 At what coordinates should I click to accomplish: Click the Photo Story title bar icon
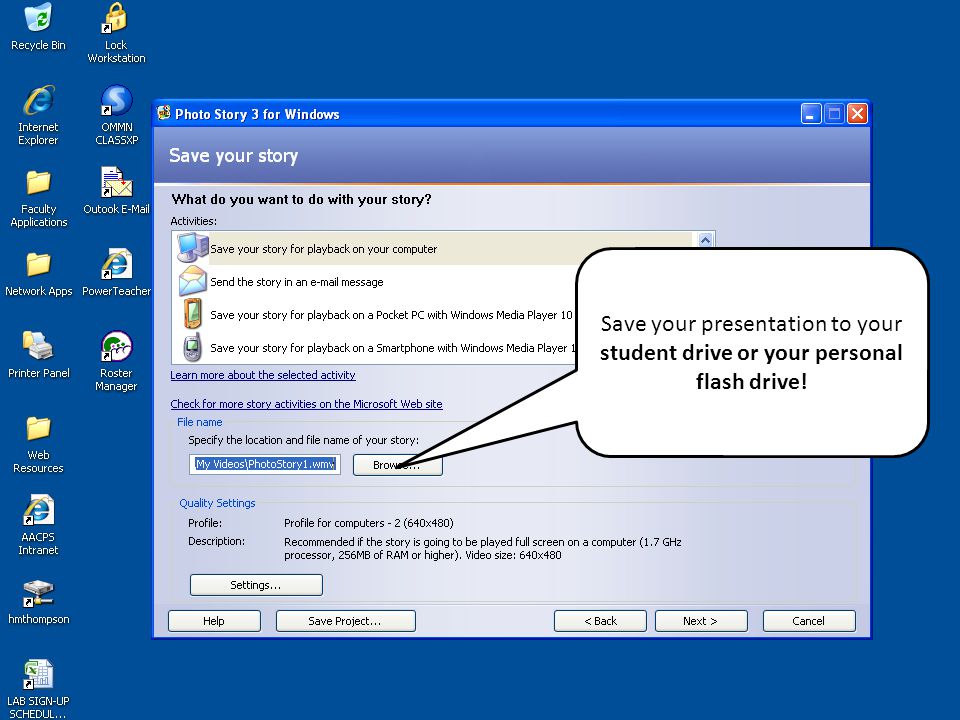point(163,113)
